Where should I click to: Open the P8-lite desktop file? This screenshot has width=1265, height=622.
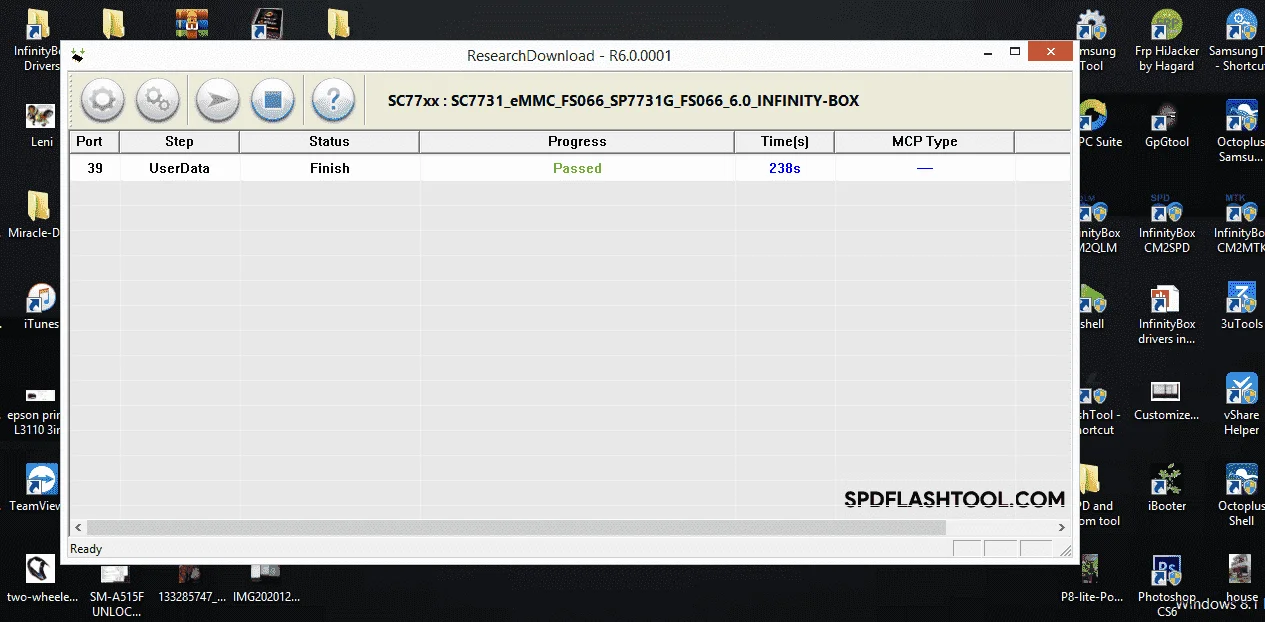pos(1091,580)
